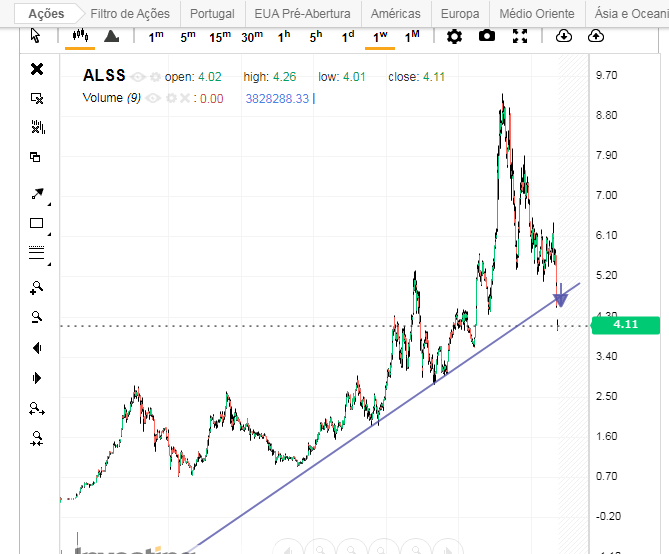Screen dimensions: 669x554
Task: Enter fullscreen chart mode
Action: tap(520, 36)
